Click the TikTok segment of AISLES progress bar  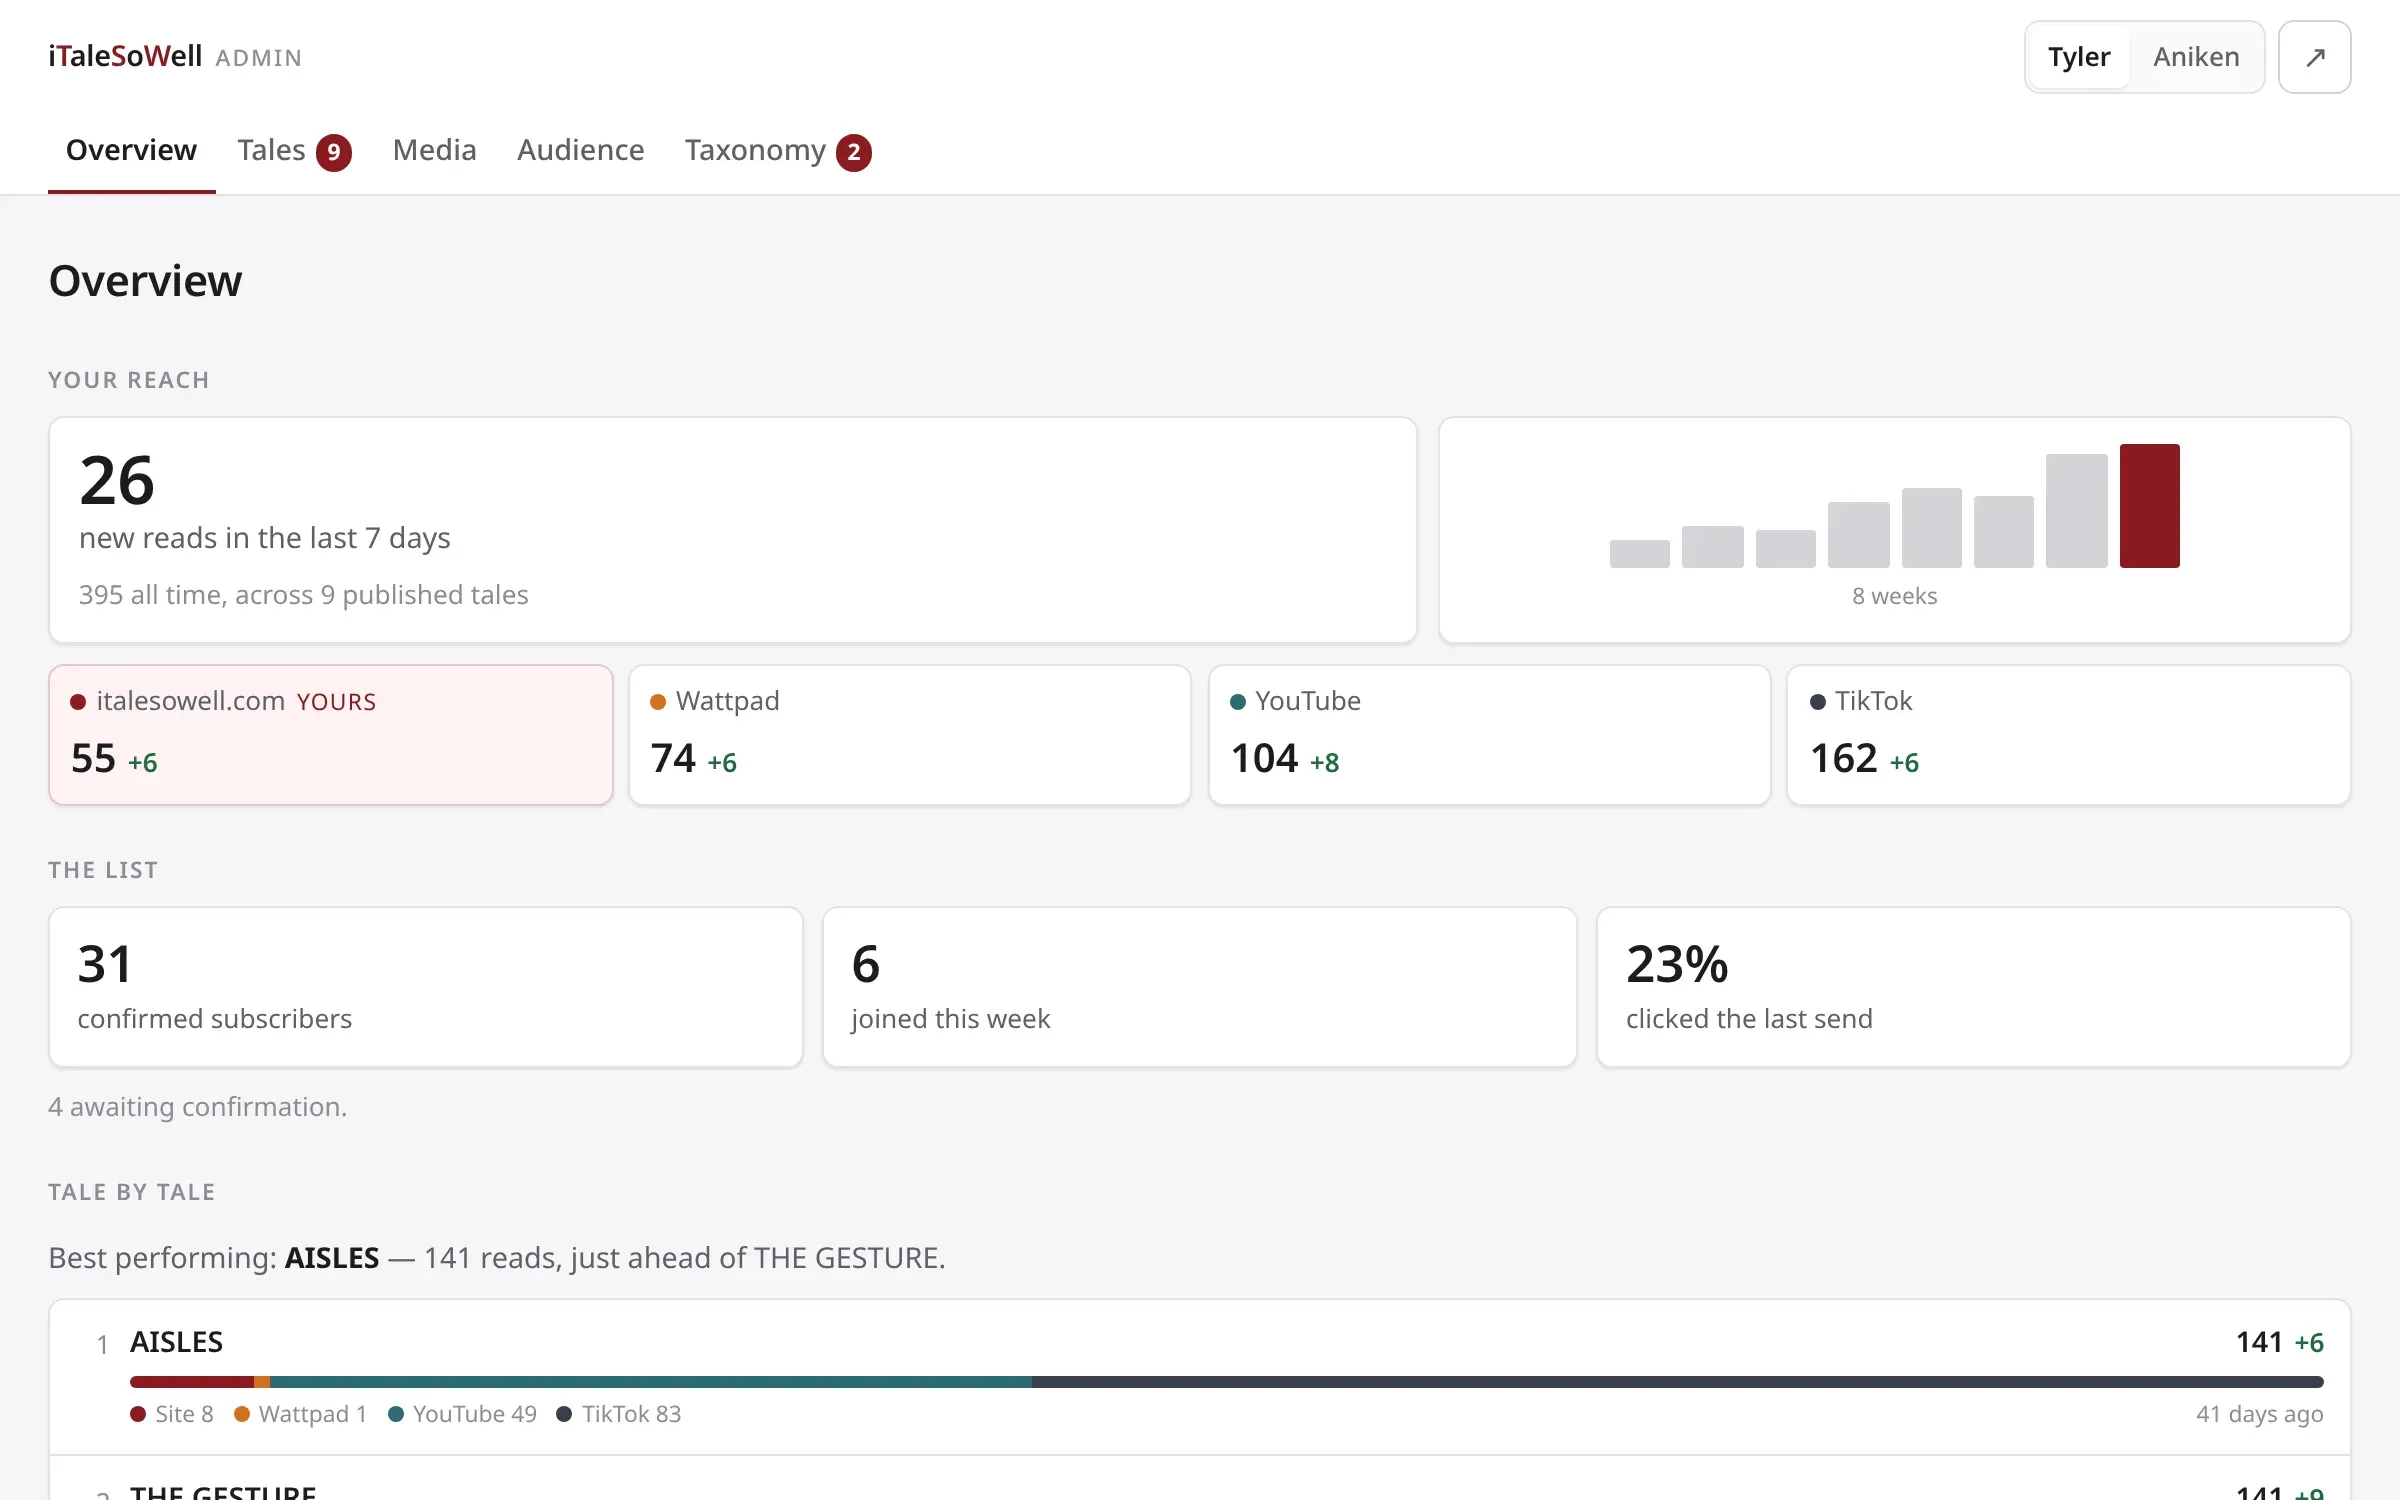(1678, 1382)
